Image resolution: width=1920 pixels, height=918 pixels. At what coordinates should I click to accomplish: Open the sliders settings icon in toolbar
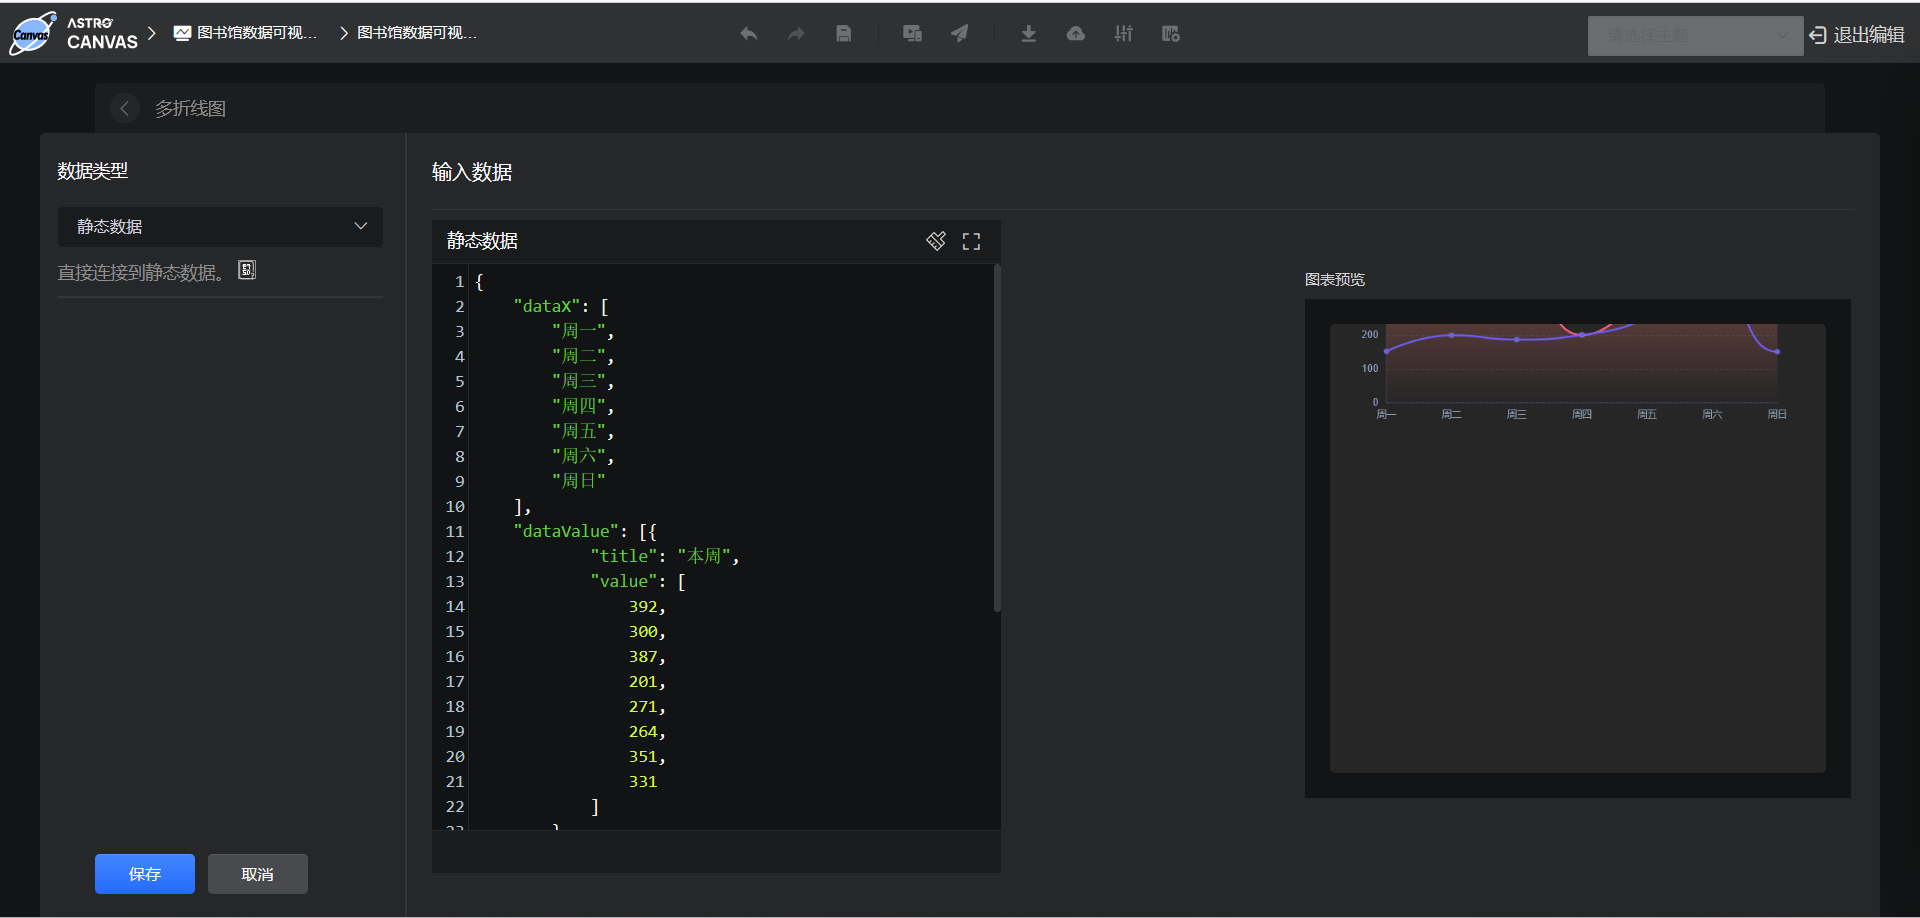[1124, 34]
